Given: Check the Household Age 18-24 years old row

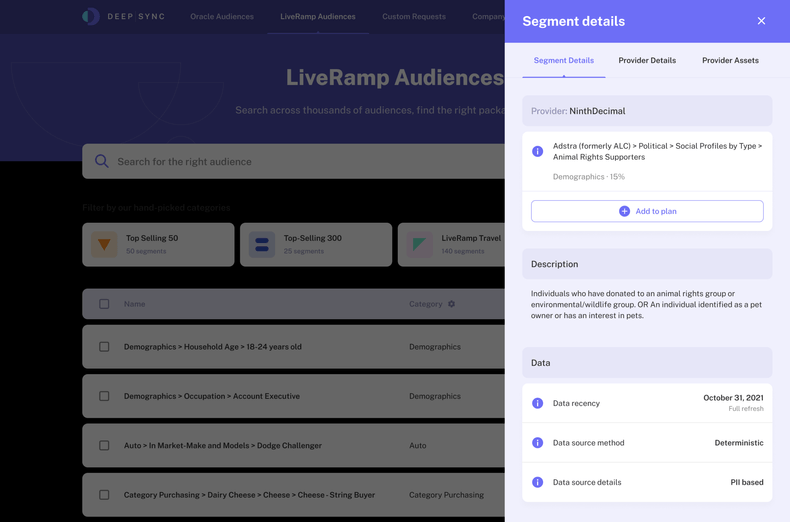Looking at the screenshot, I should click(x=104, y=347).
